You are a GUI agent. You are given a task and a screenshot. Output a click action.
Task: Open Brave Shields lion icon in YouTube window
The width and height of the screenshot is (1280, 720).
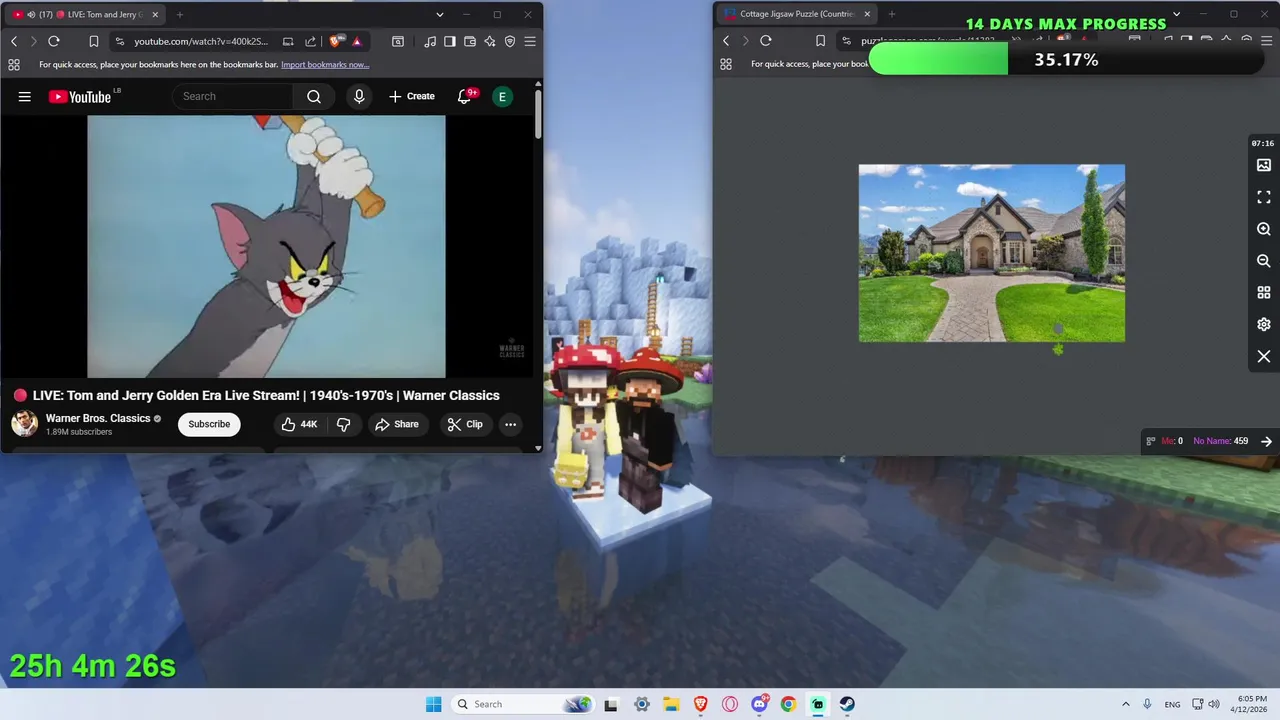pos(335,41)
